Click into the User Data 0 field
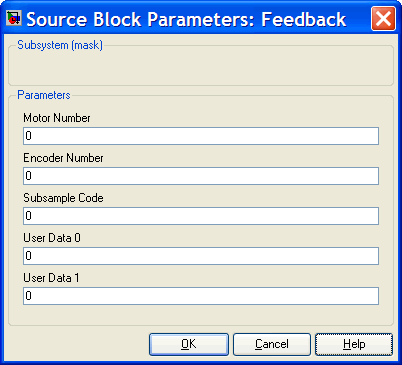402x365 pixels. (201, 256)
